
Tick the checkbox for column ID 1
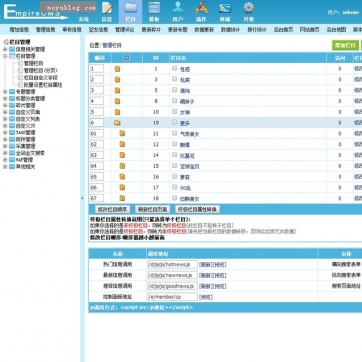(x=174, y=68)
